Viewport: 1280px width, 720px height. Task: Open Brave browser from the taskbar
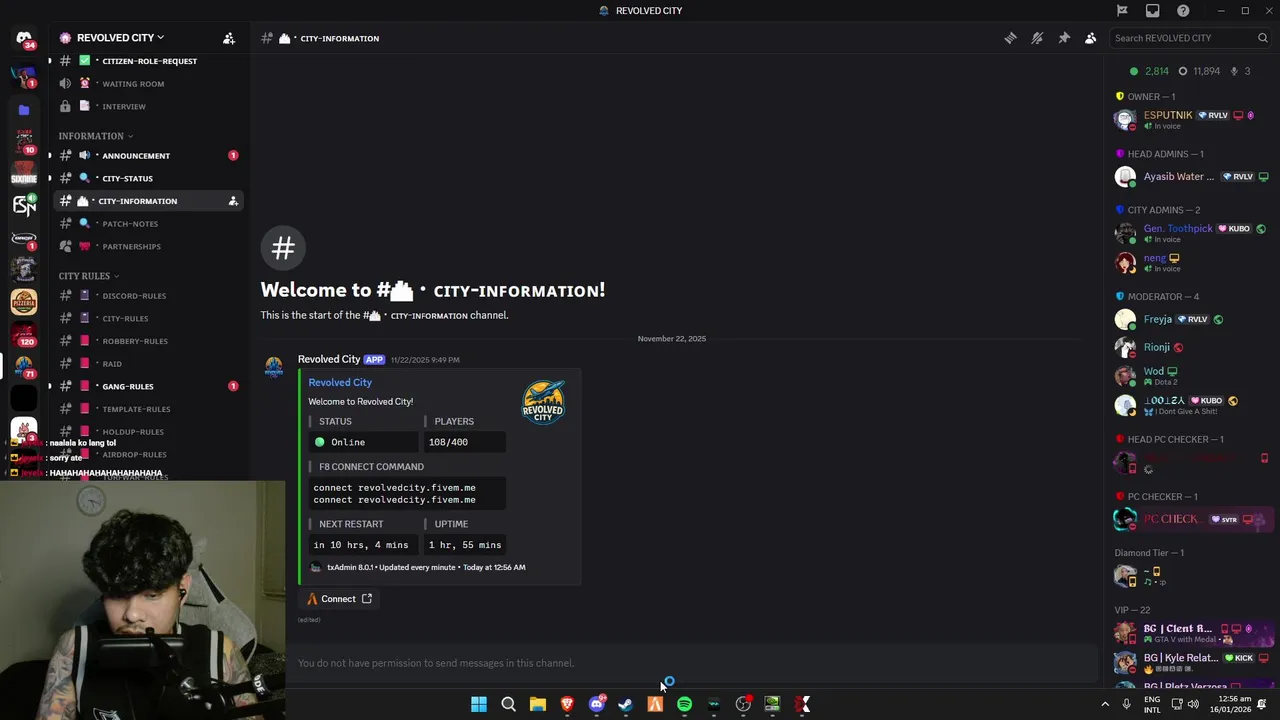pos(567,705)
